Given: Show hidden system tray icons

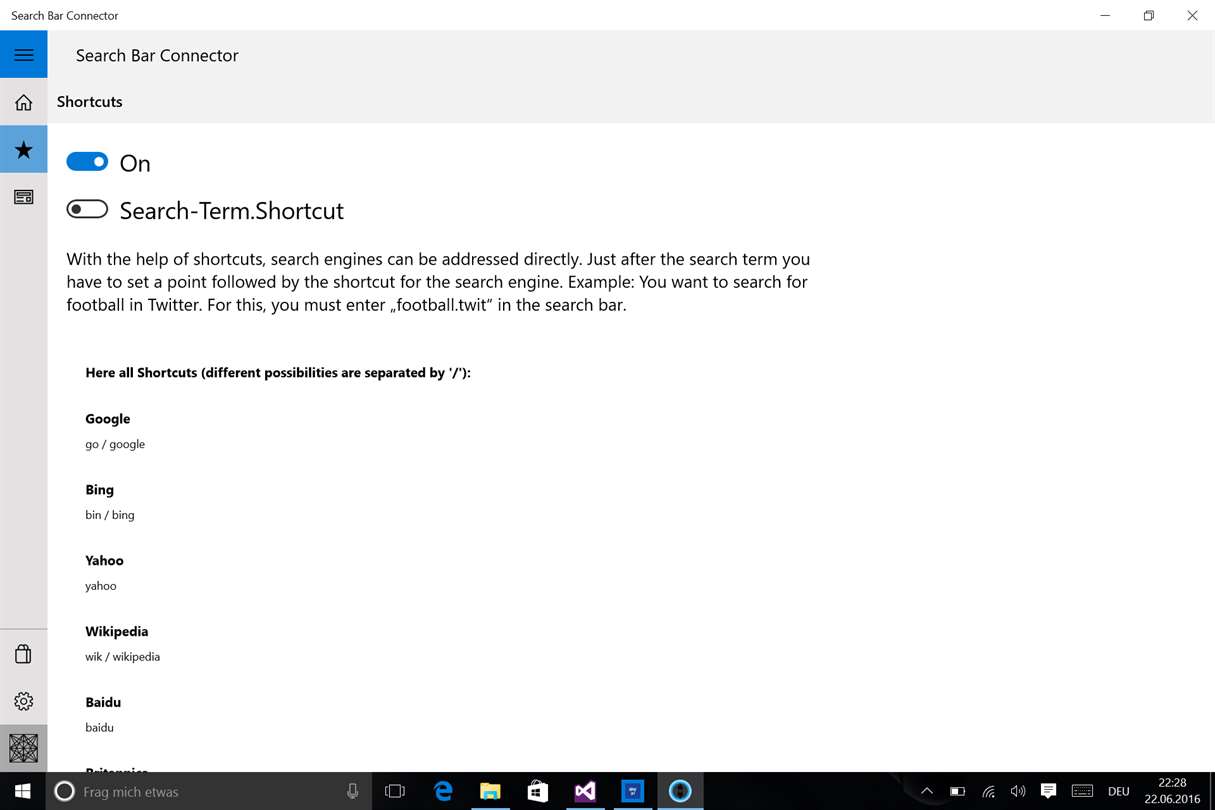Looking at the screenshot, I should pos(927,791).
